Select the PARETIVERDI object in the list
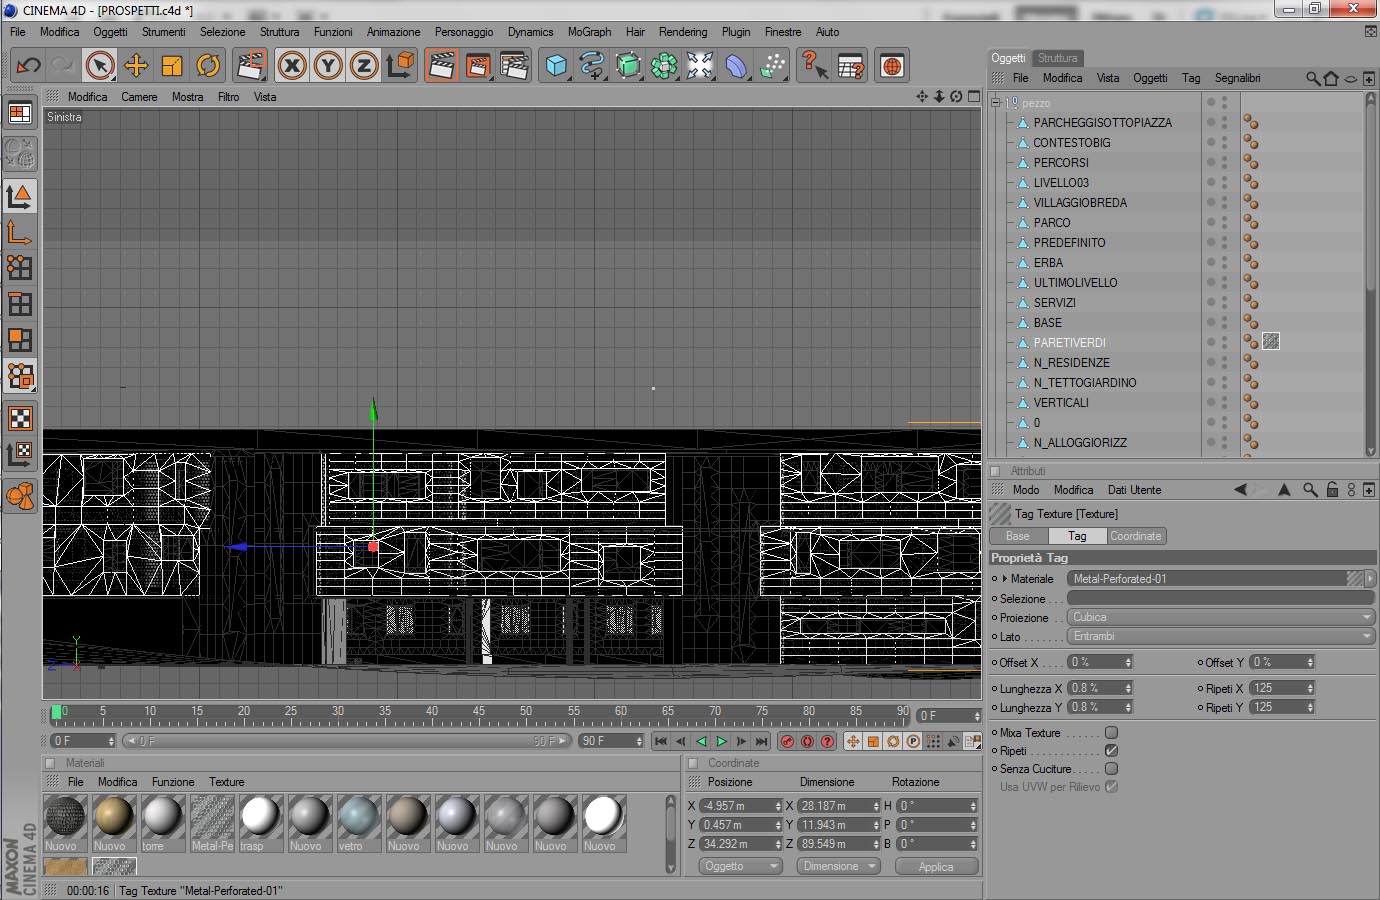Image resolution: width=1380 pixels, height=900 pixels. [x=1069, y=342]
